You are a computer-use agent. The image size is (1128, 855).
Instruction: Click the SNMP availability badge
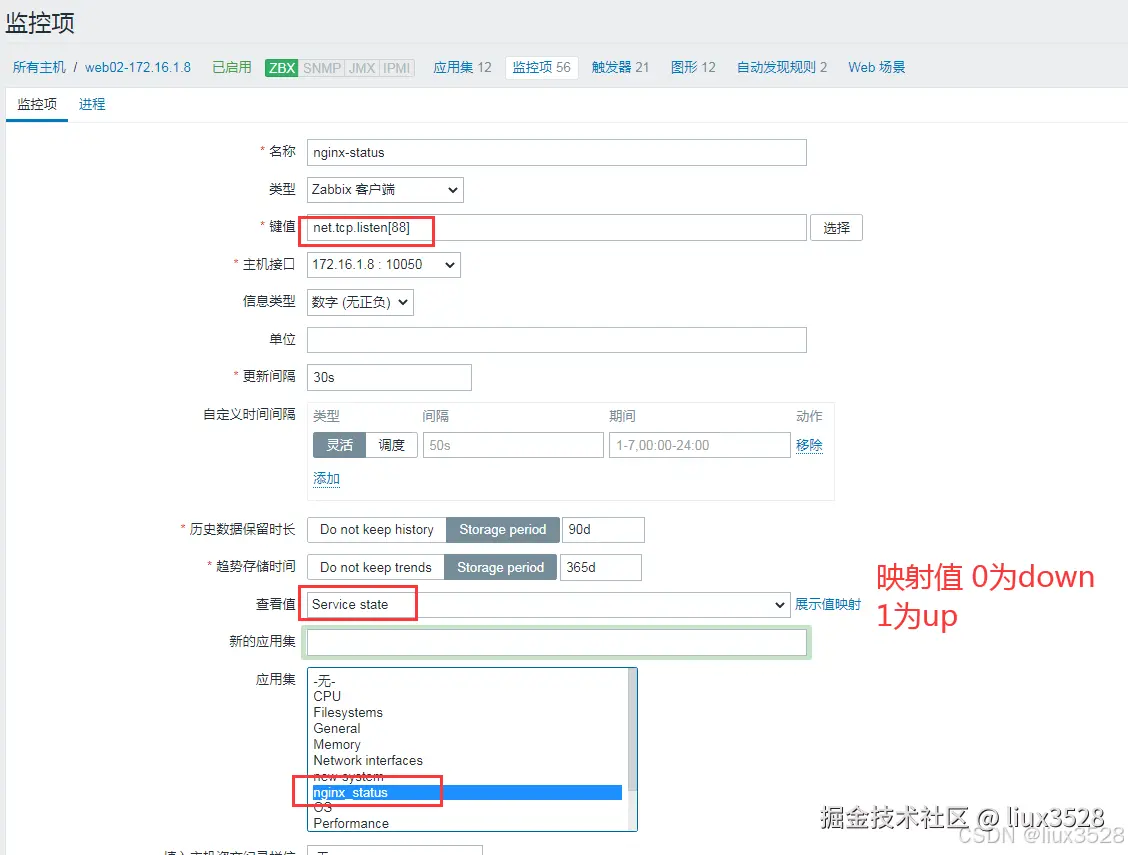tap(322, 68)
